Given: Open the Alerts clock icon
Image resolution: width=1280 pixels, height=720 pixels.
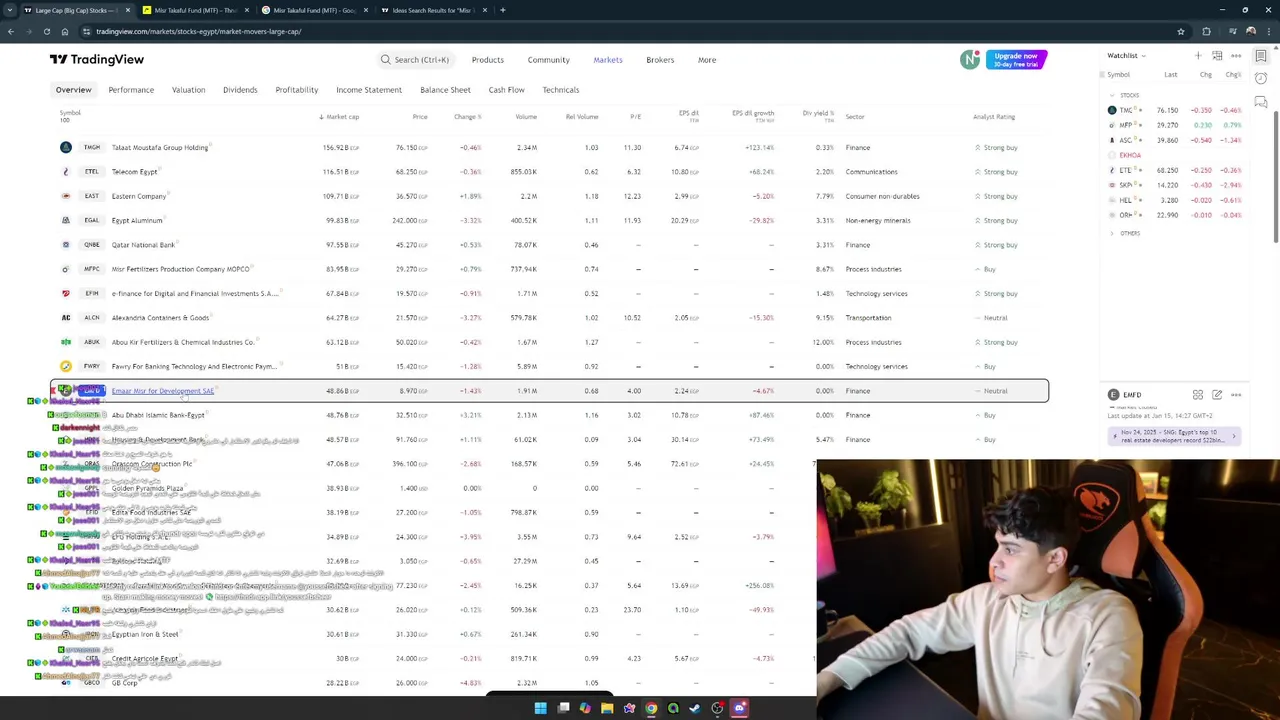Looking at the screenshot, I should coord(1261,79).
